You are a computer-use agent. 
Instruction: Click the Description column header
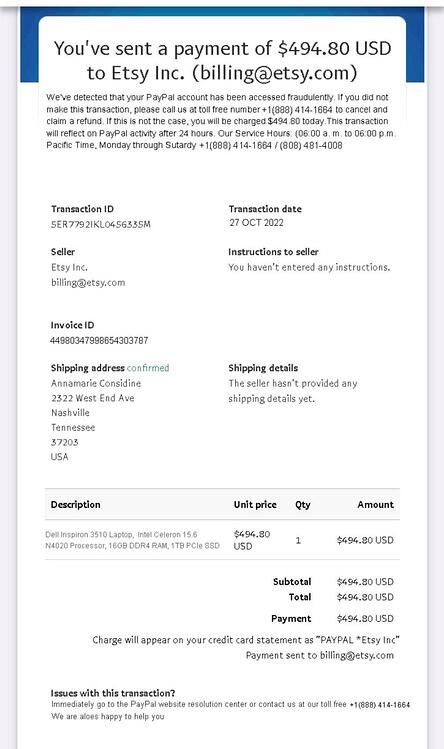(76, 504)
